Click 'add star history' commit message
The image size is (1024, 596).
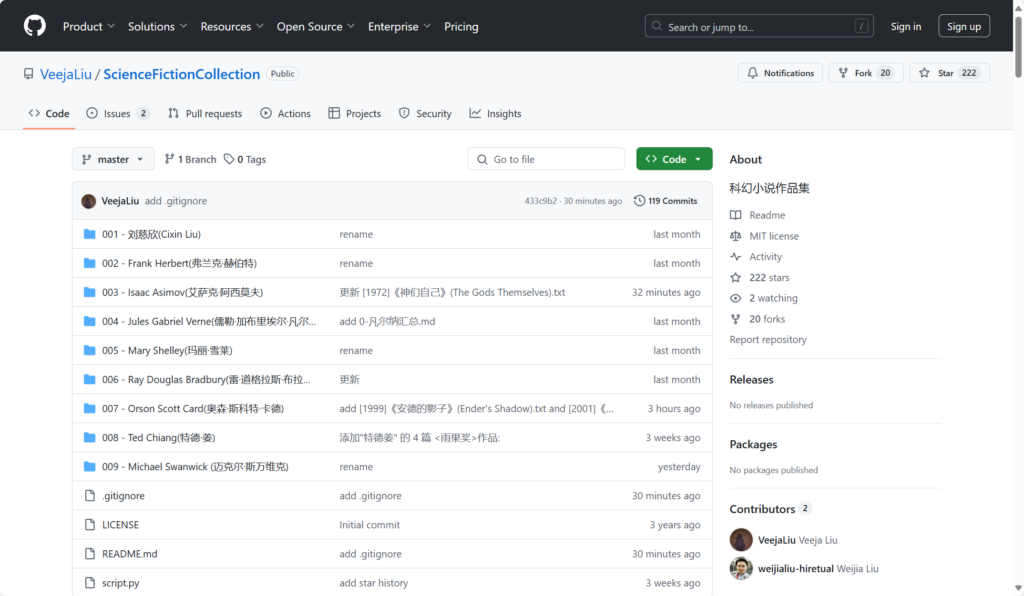coord(374,582)
